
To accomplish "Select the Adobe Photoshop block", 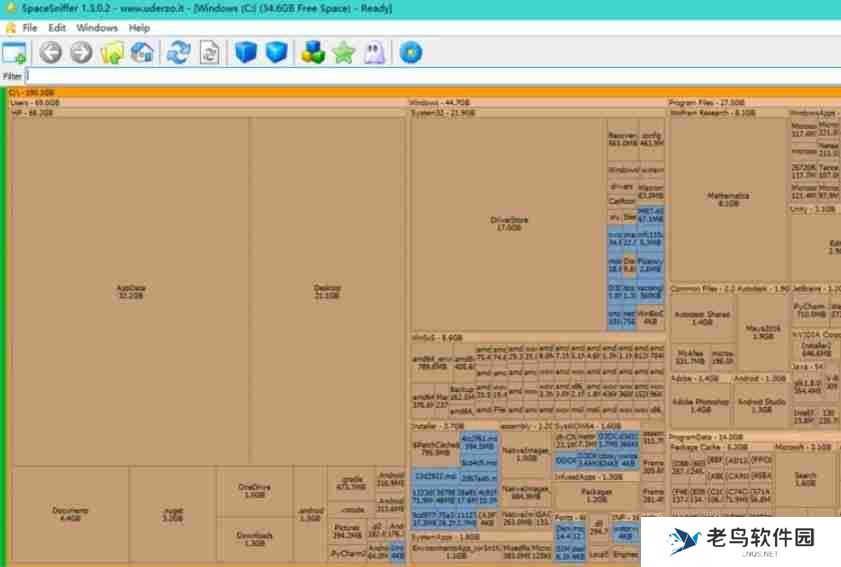I will pos(700,405).
